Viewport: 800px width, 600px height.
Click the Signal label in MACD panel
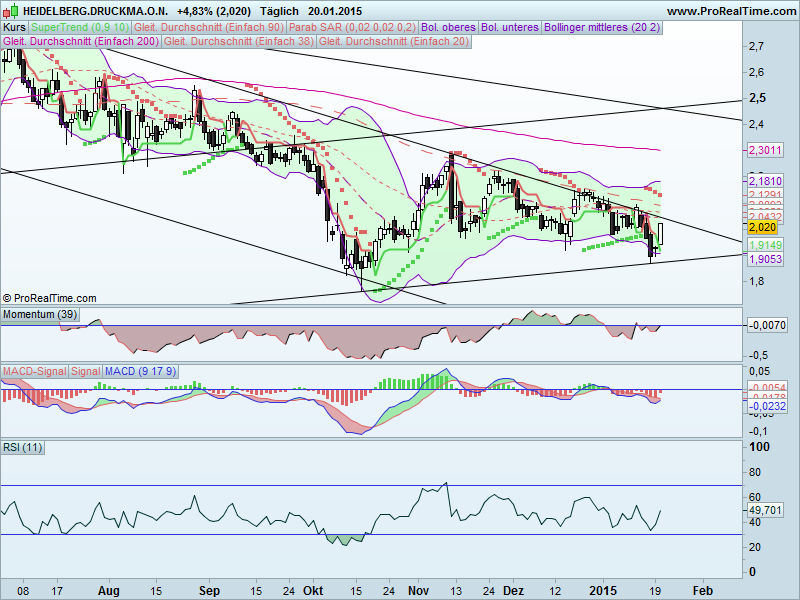(85, 371)
